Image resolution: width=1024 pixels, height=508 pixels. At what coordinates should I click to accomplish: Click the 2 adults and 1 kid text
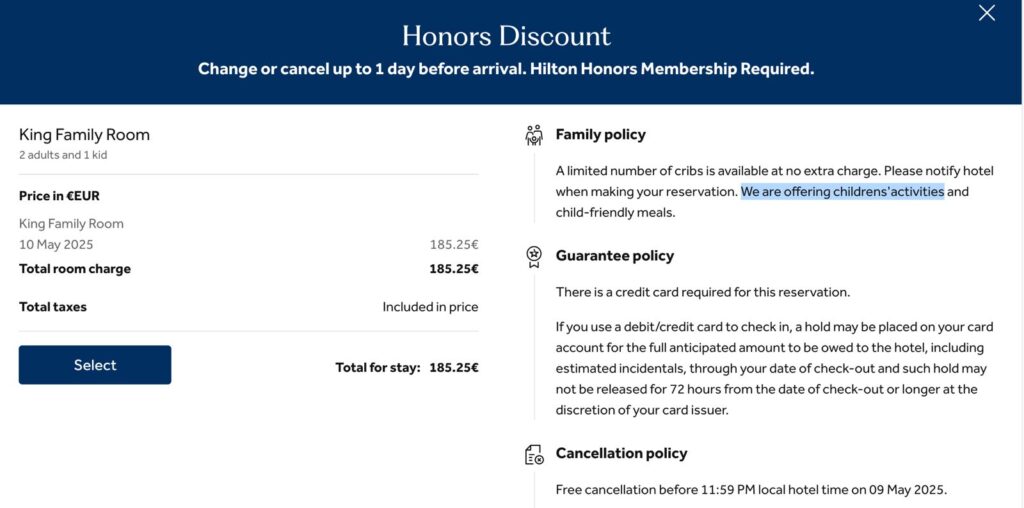(63, 155)
